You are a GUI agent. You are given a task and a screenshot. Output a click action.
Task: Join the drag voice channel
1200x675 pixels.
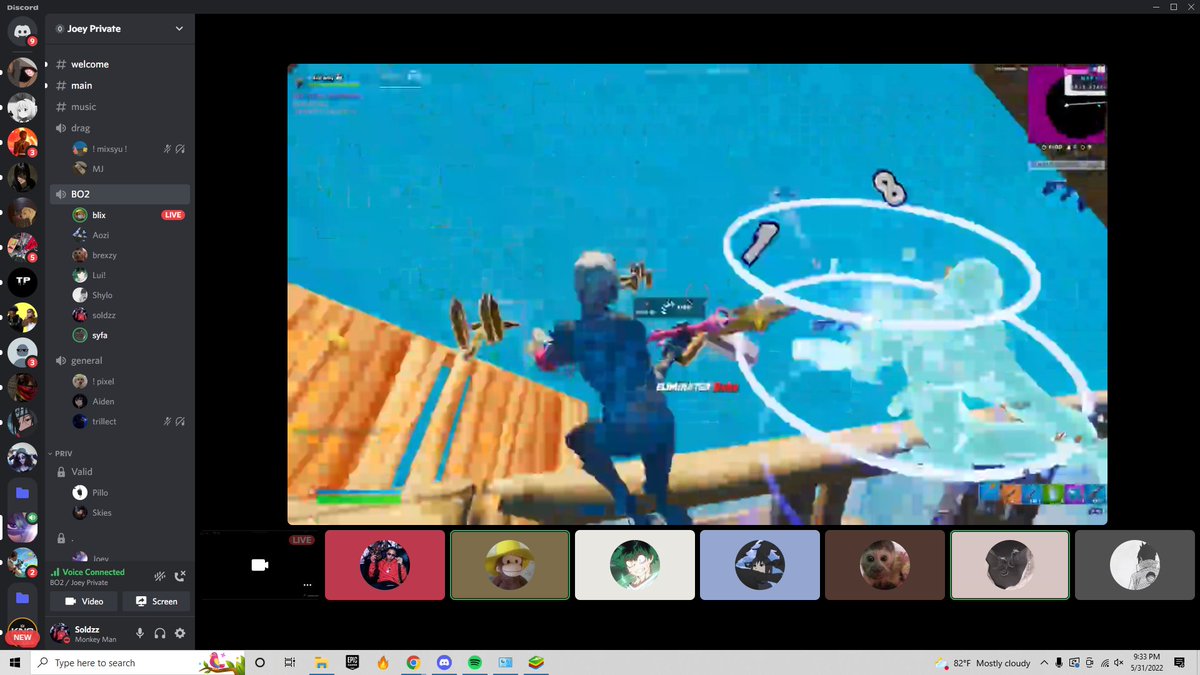point(120,128)
